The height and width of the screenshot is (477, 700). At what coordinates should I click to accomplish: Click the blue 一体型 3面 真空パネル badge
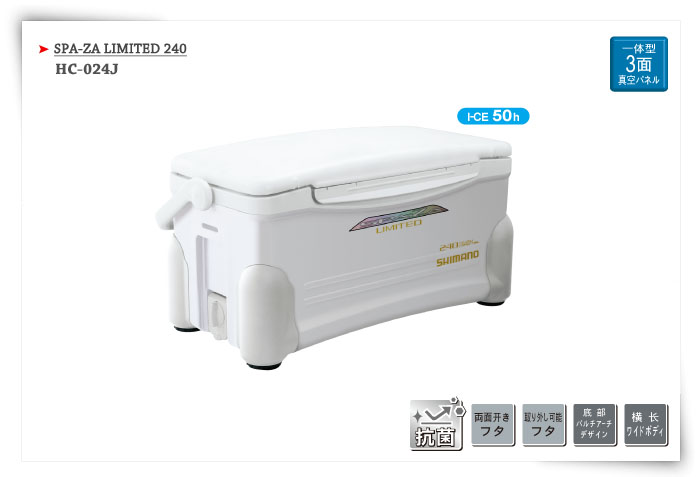638,64
